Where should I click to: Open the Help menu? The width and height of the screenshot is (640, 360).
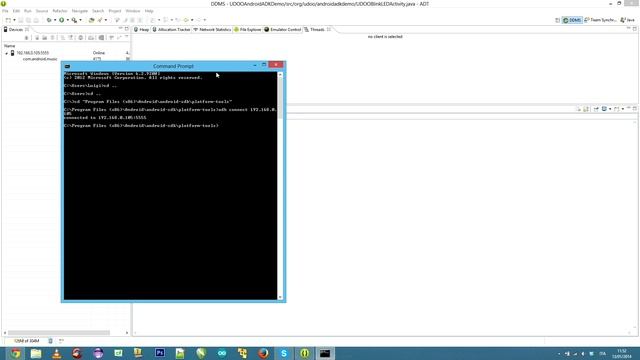(x=149, y=11)
